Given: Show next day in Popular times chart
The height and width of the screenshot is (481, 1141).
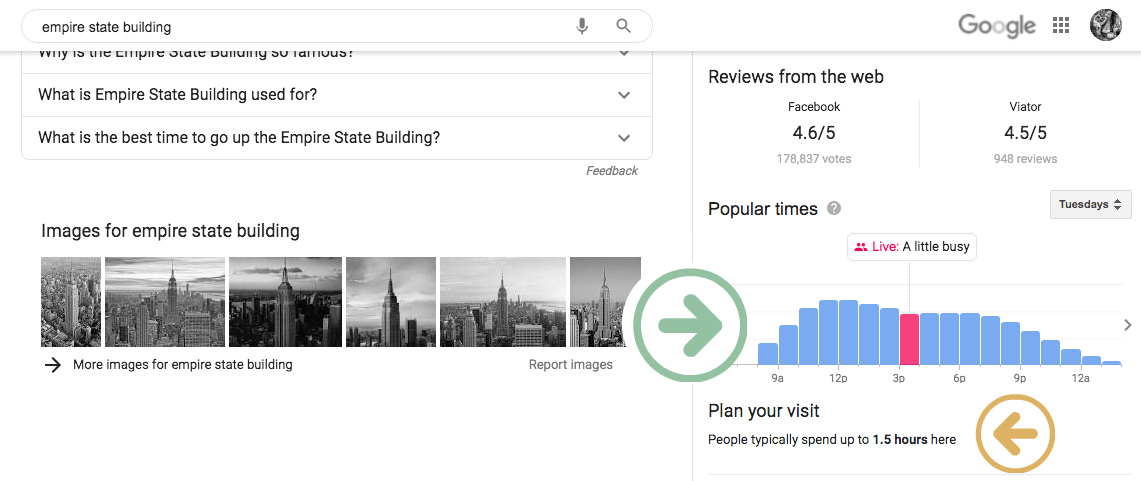Looking at the screenshot, I should (x=1128, y=325).
